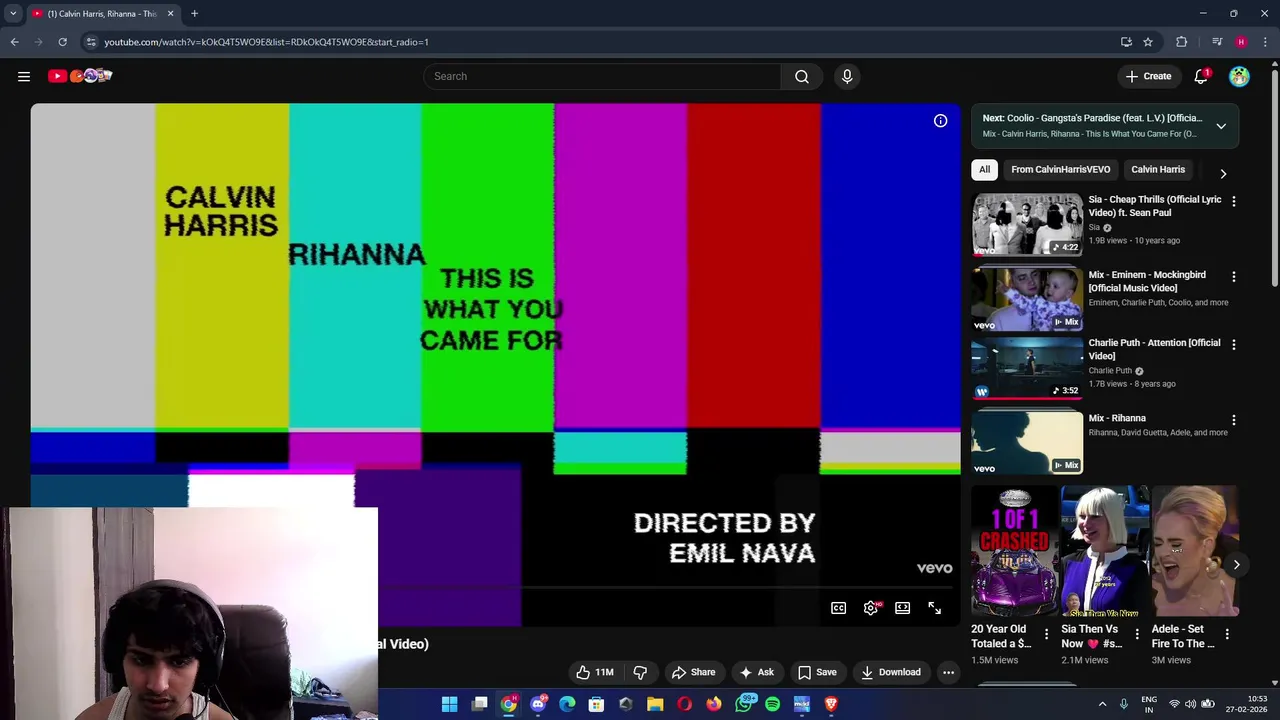The height and width of the screenshot is (720, 1280).
Task: Open Spotify from the taskbar
Action: coord(772,704)
